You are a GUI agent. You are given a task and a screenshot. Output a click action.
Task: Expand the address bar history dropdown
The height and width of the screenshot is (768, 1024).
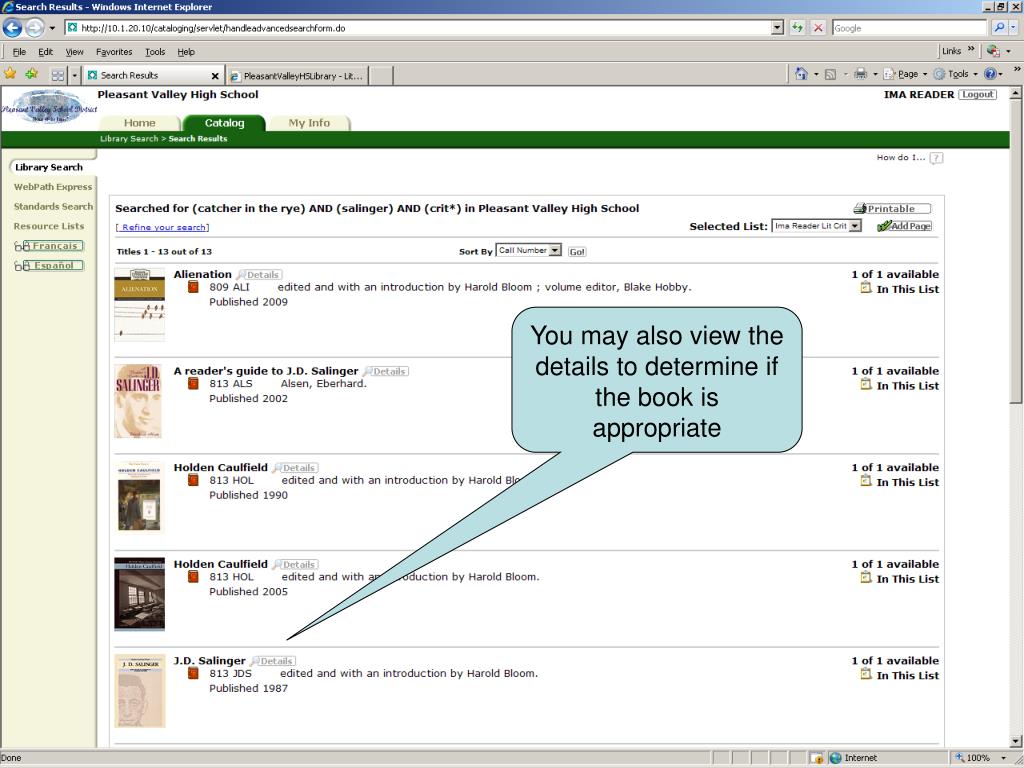point(777,28)
